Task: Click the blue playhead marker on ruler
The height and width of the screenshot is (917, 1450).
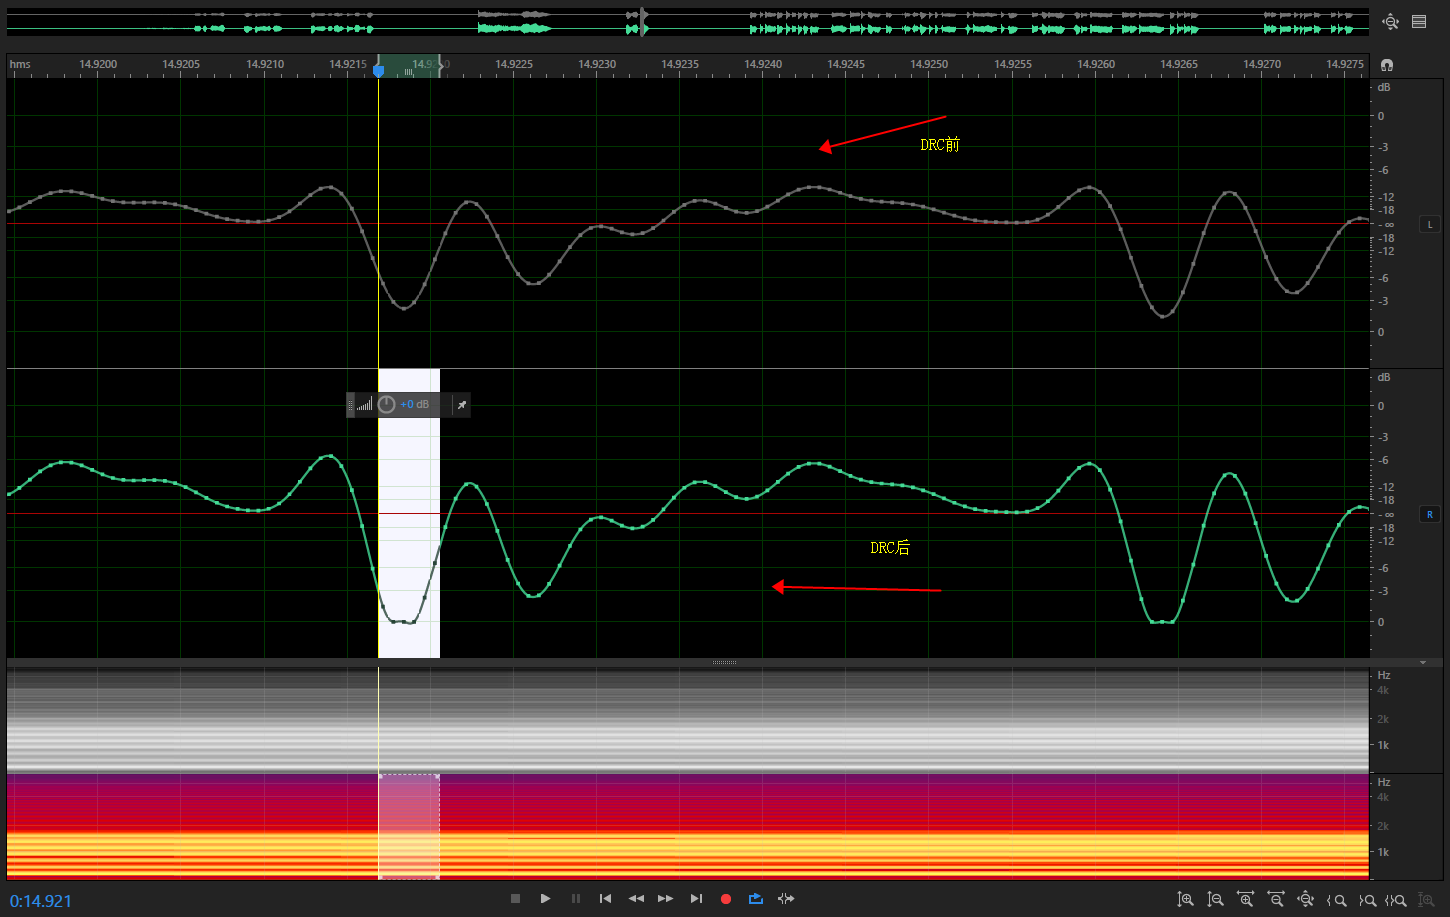Action: (x=378, y=70)
